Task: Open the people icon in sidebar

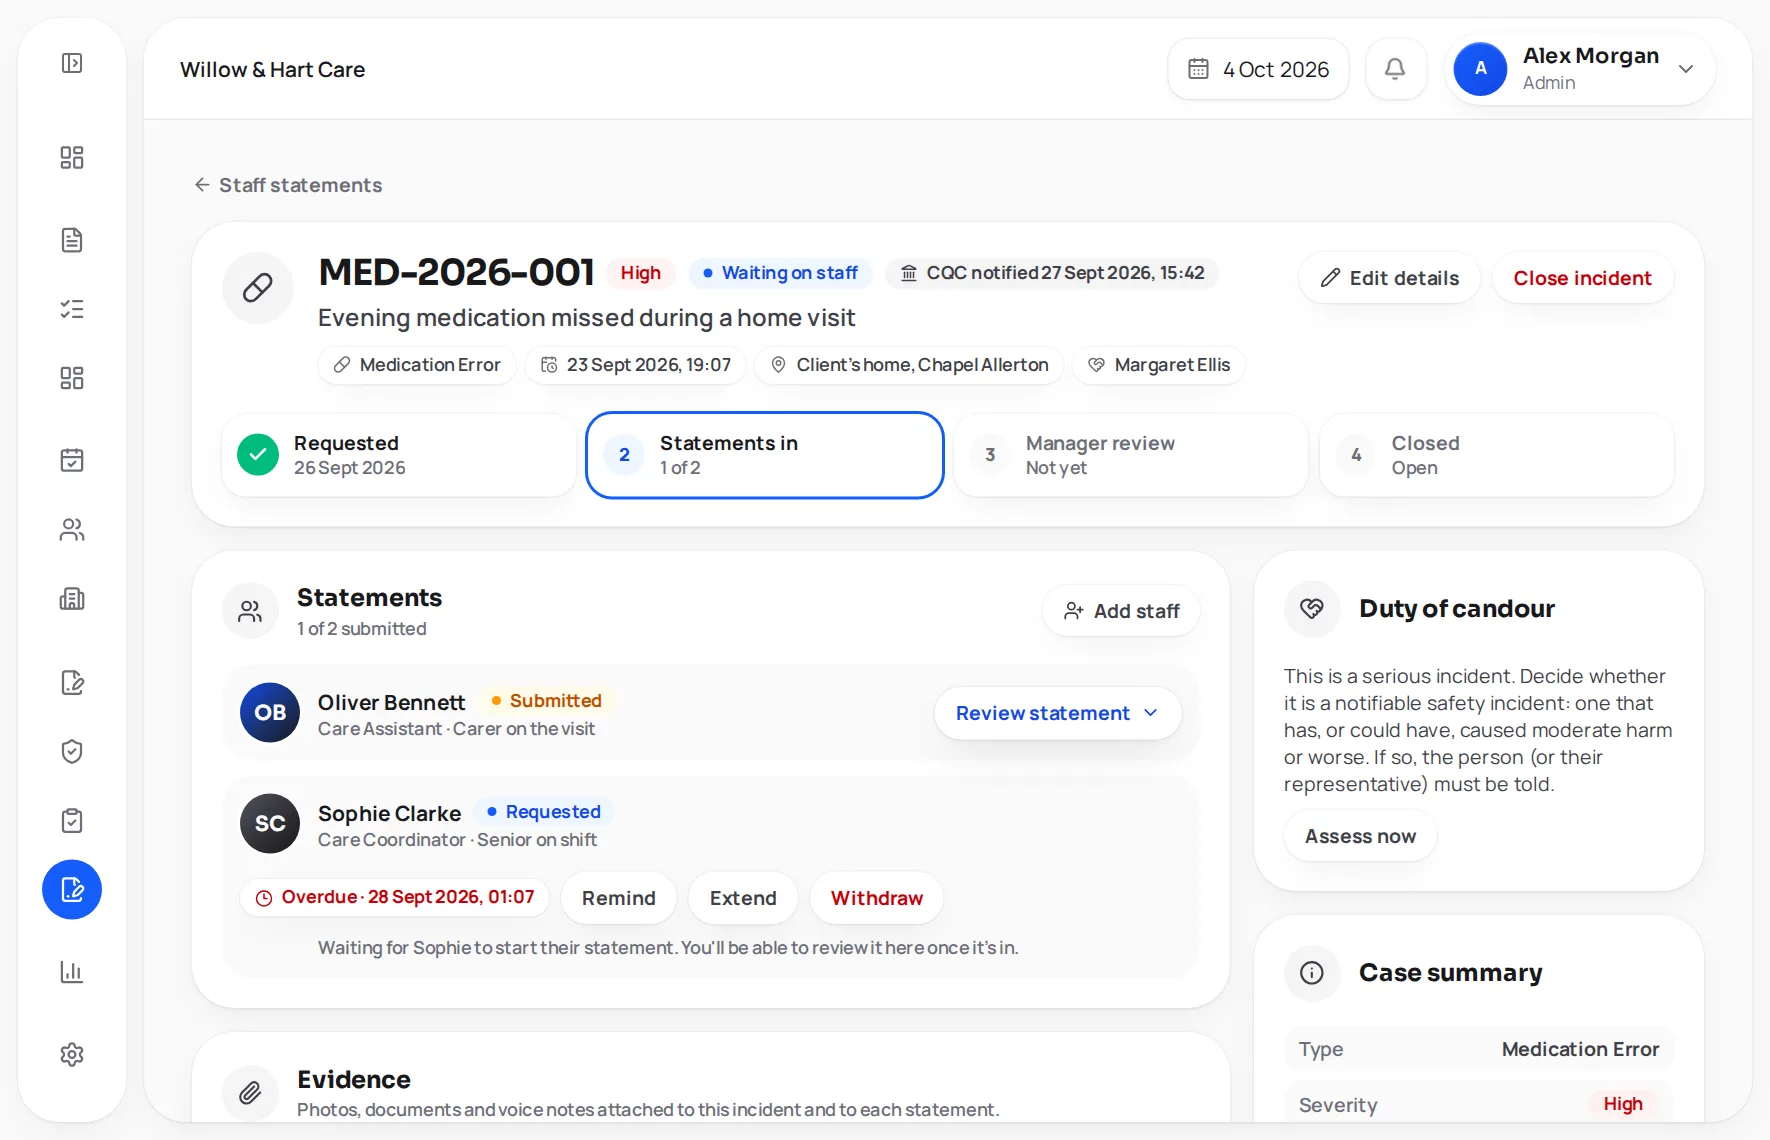Action: 72,529
